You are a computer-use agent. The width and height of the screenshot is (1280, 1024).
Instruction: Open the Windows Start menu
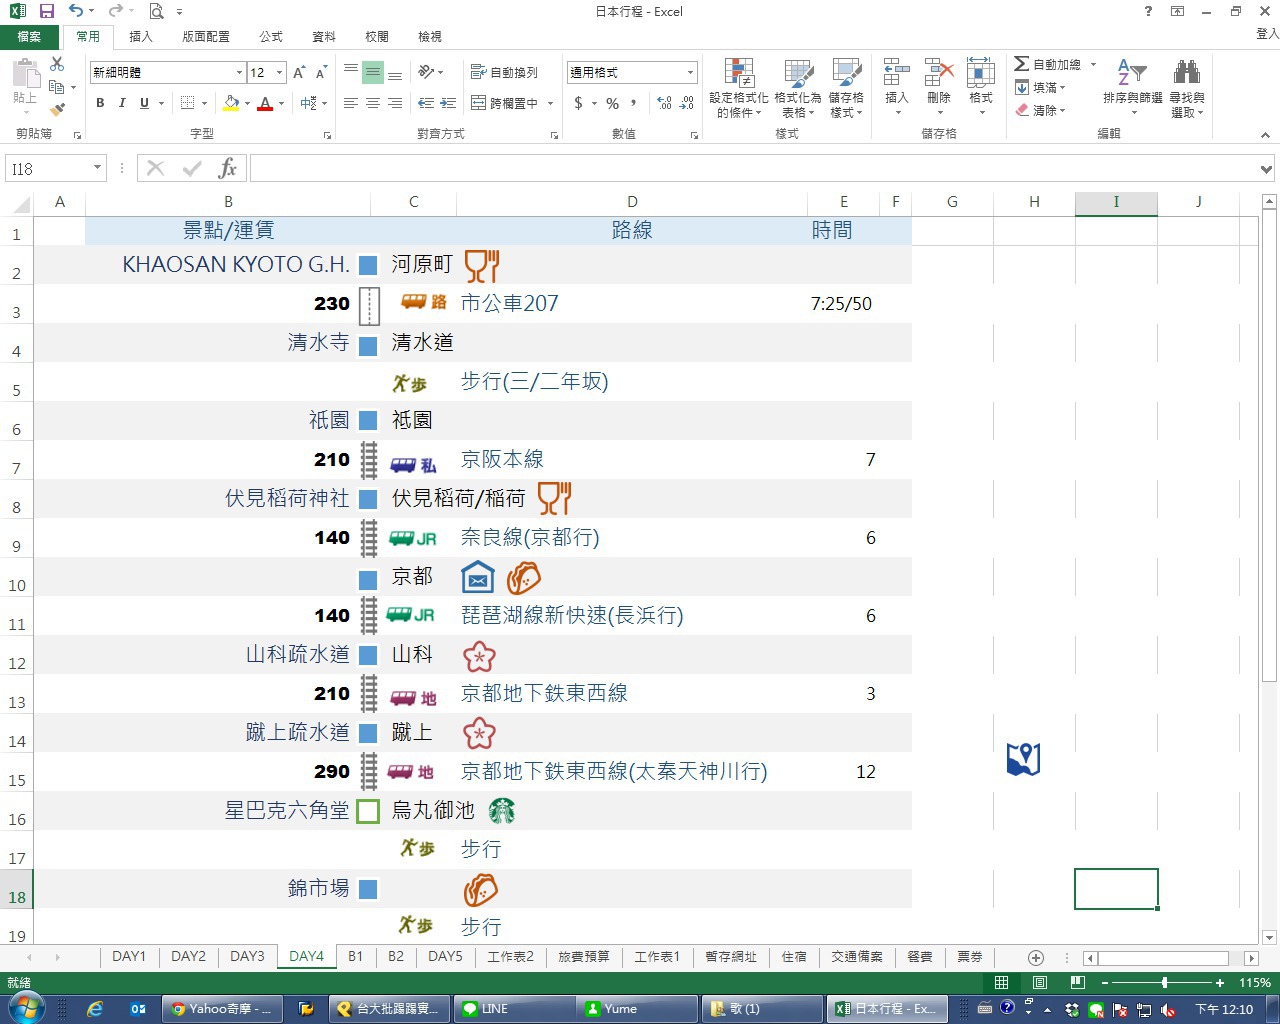point(26,1008)
